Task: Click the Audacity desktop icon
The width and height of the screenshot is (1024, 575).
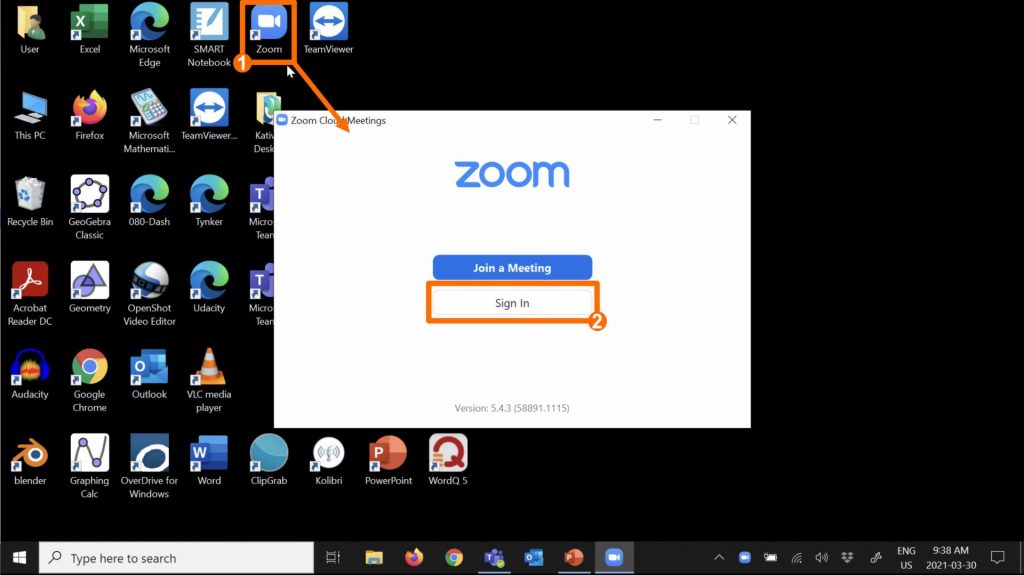Action: (x=30, y=373)
